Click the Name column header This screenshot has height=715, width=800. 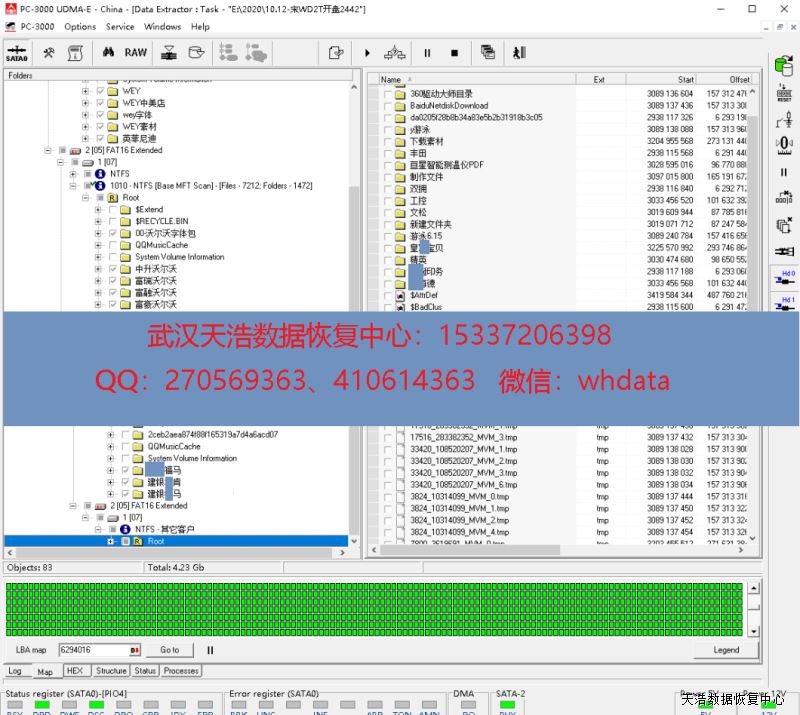pos(391,79)
